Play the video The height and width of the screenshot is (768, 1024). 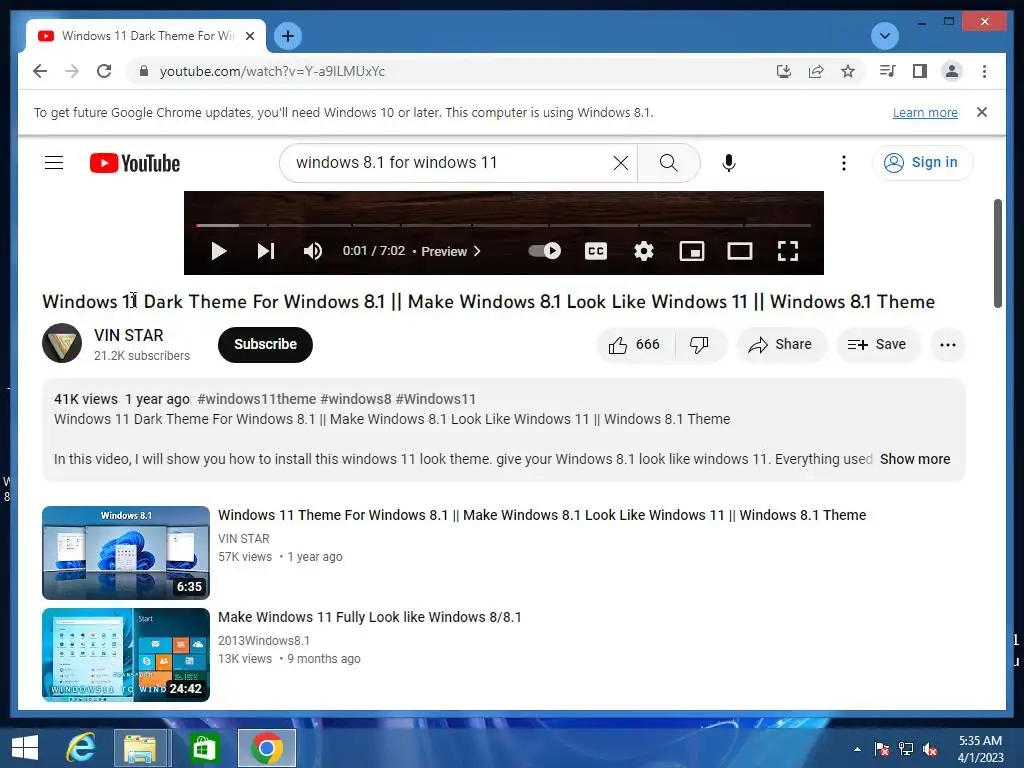[219, 251]
